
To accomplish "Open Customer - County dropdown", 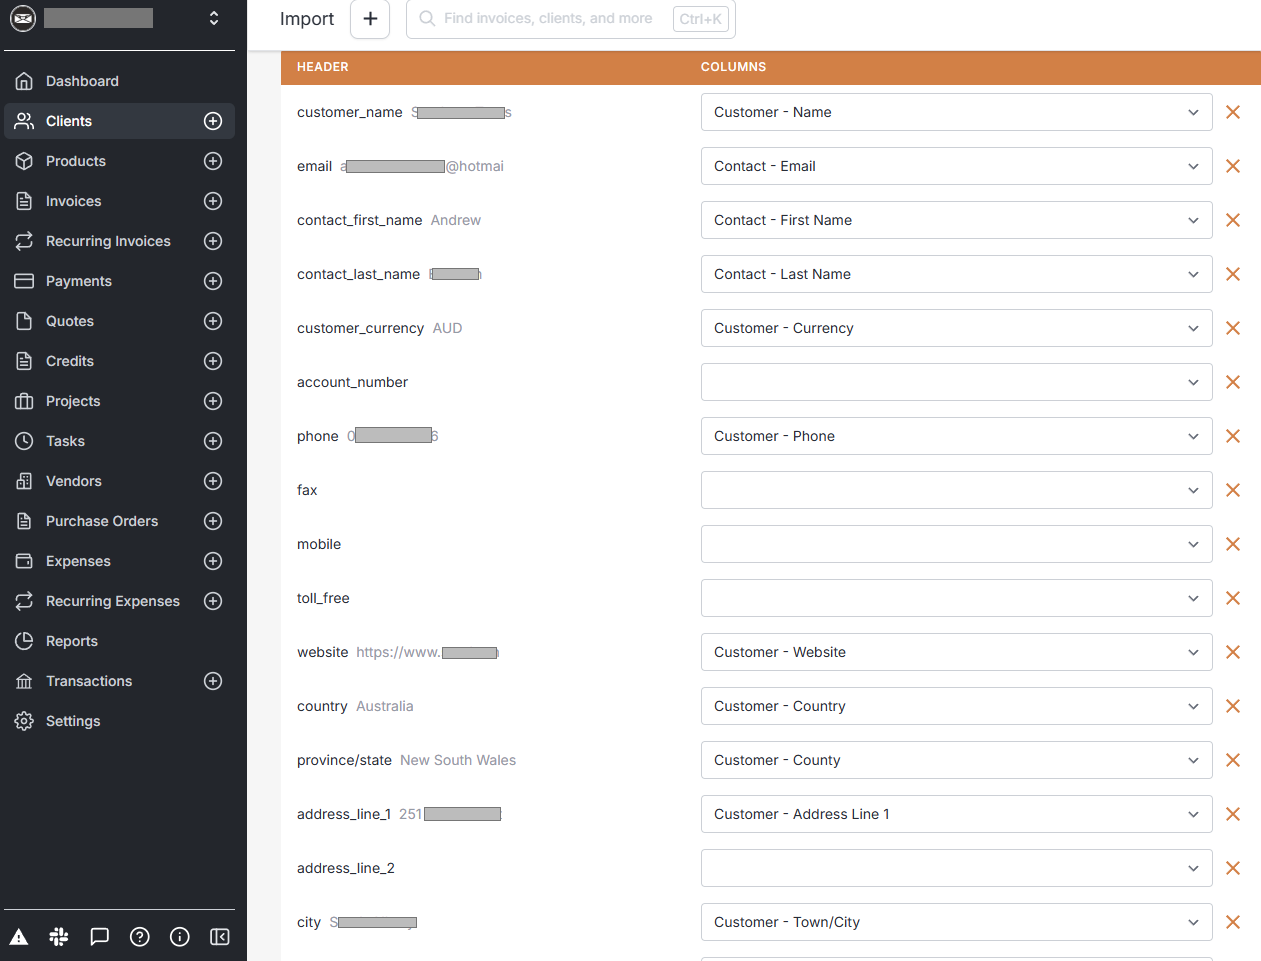I will point(956,760).
